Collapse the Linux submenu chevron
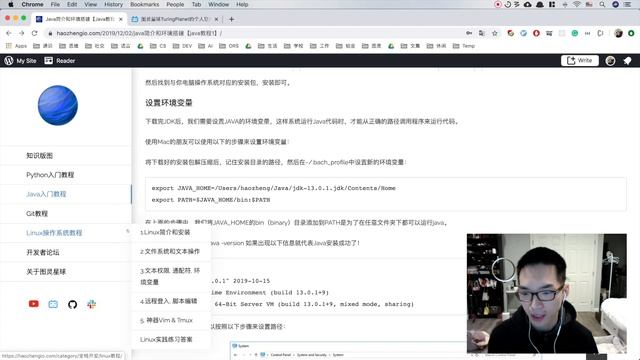The image size is (640, 360). click(x=127, y=231)
